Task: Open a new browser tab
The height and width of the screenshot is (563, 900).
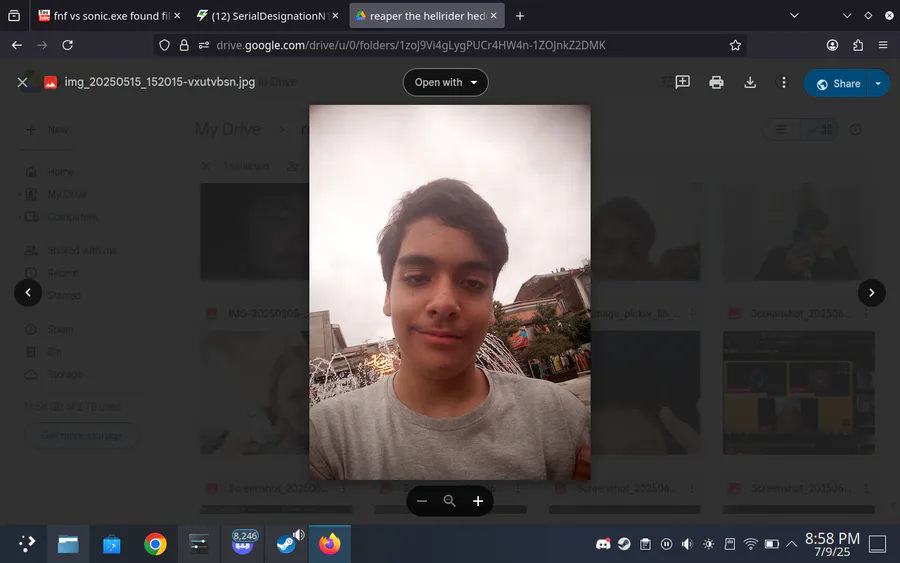Action: coord(519,16)
